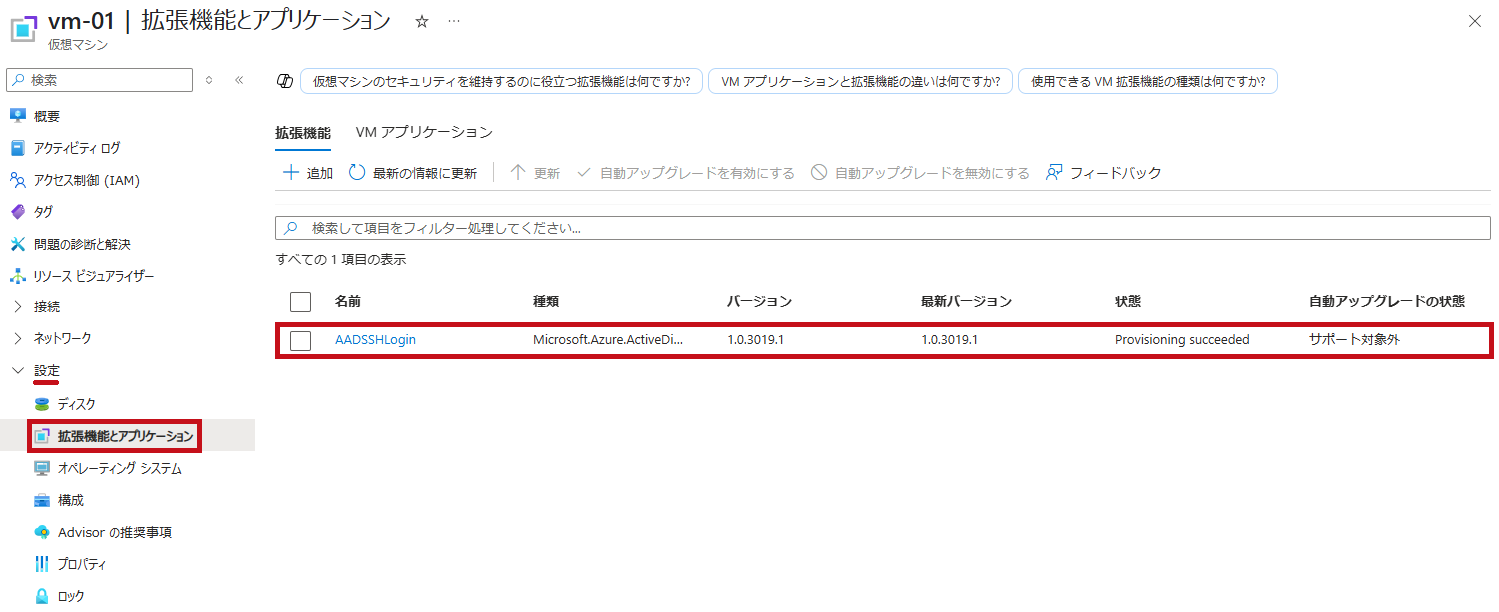Screen dimensions: 1499x612
Task: Open プロパティ properties icon in sidebar
Action: [42, 564]
